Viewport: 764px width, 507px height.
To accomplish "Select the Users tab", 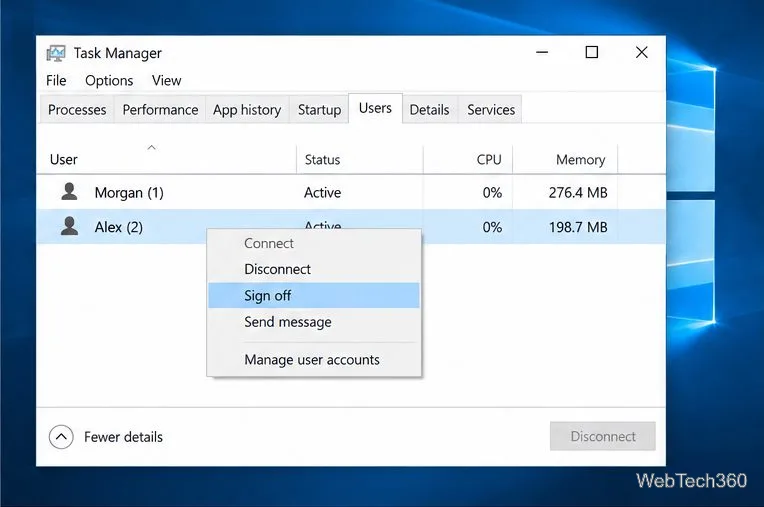I will click(x=375, y=108).
